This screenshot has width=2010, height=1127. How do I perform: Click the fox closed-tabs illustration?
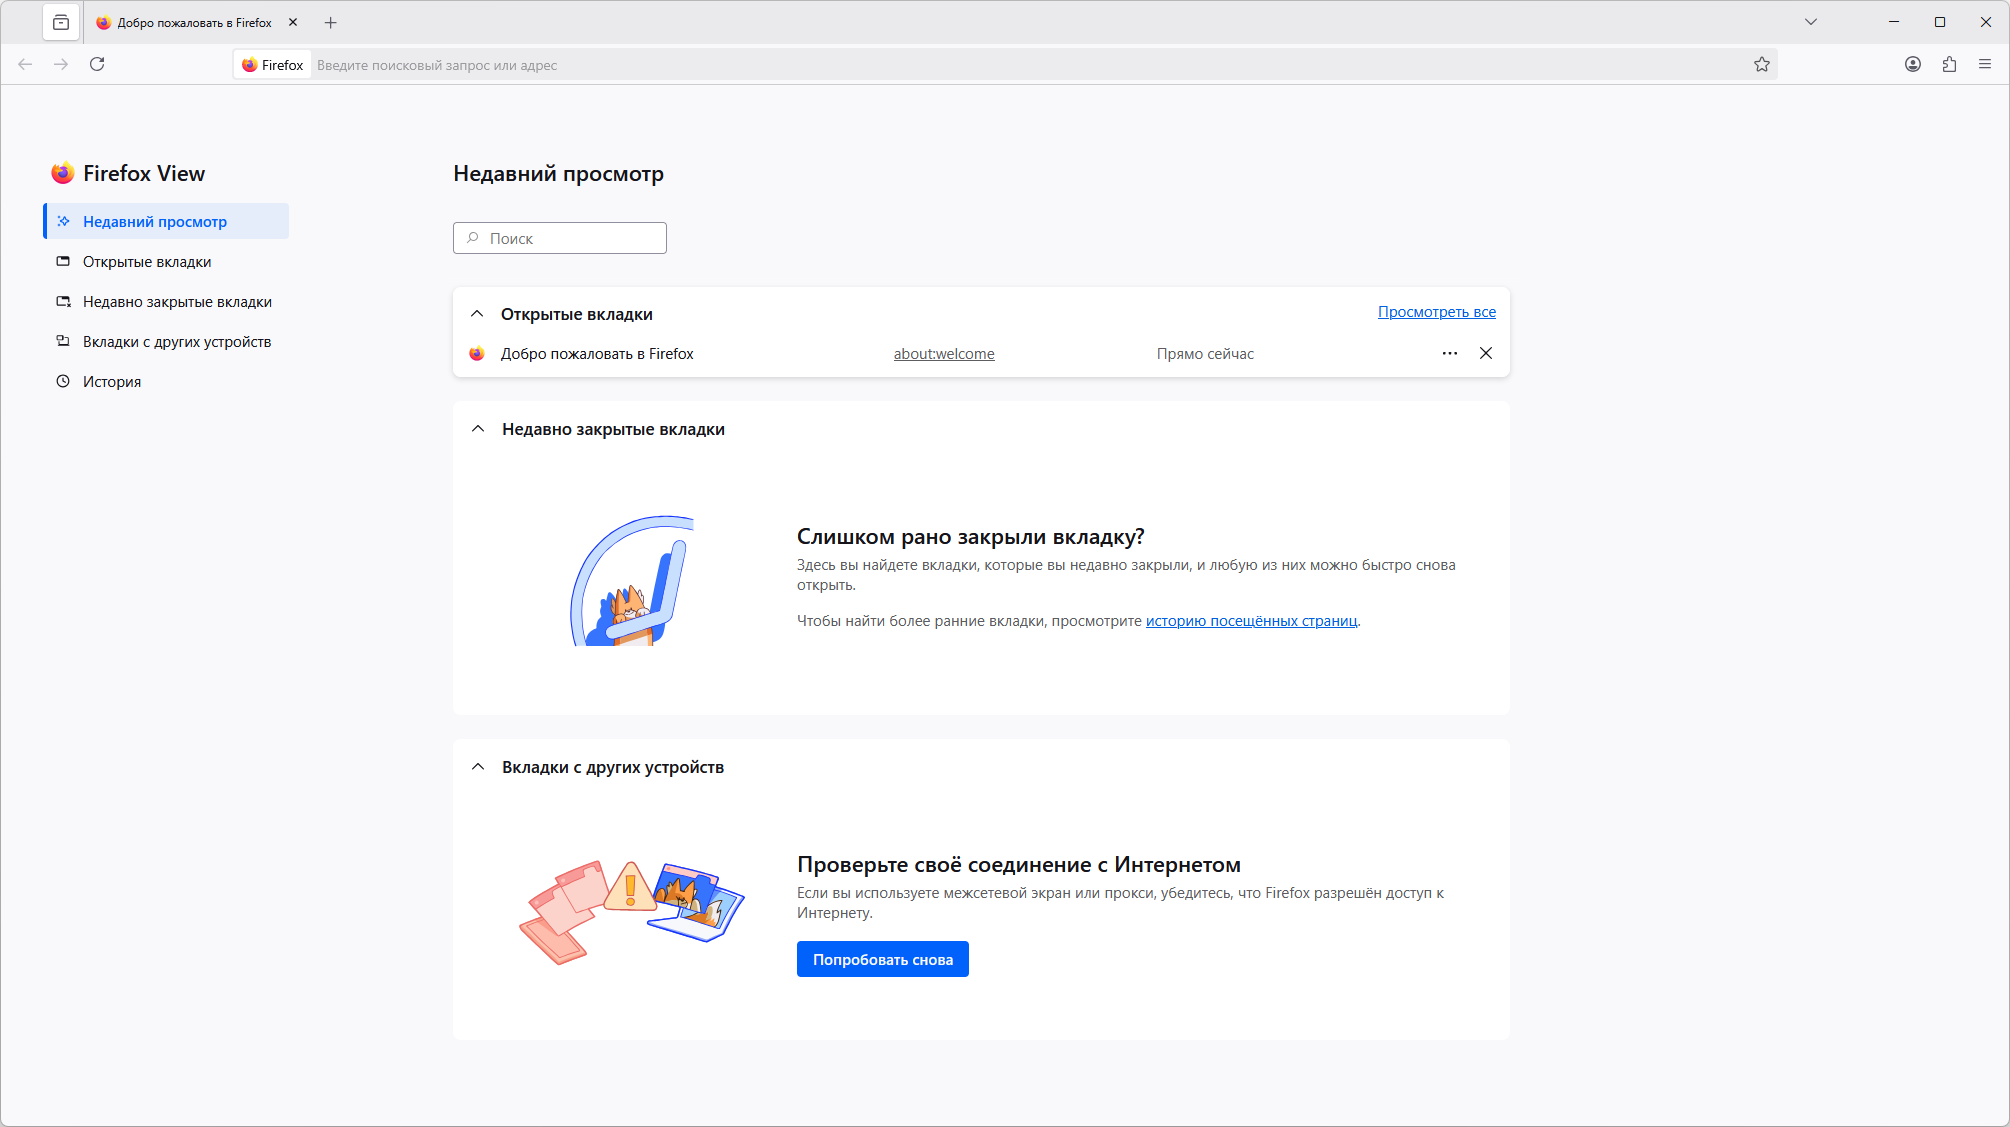coord(630,581)
